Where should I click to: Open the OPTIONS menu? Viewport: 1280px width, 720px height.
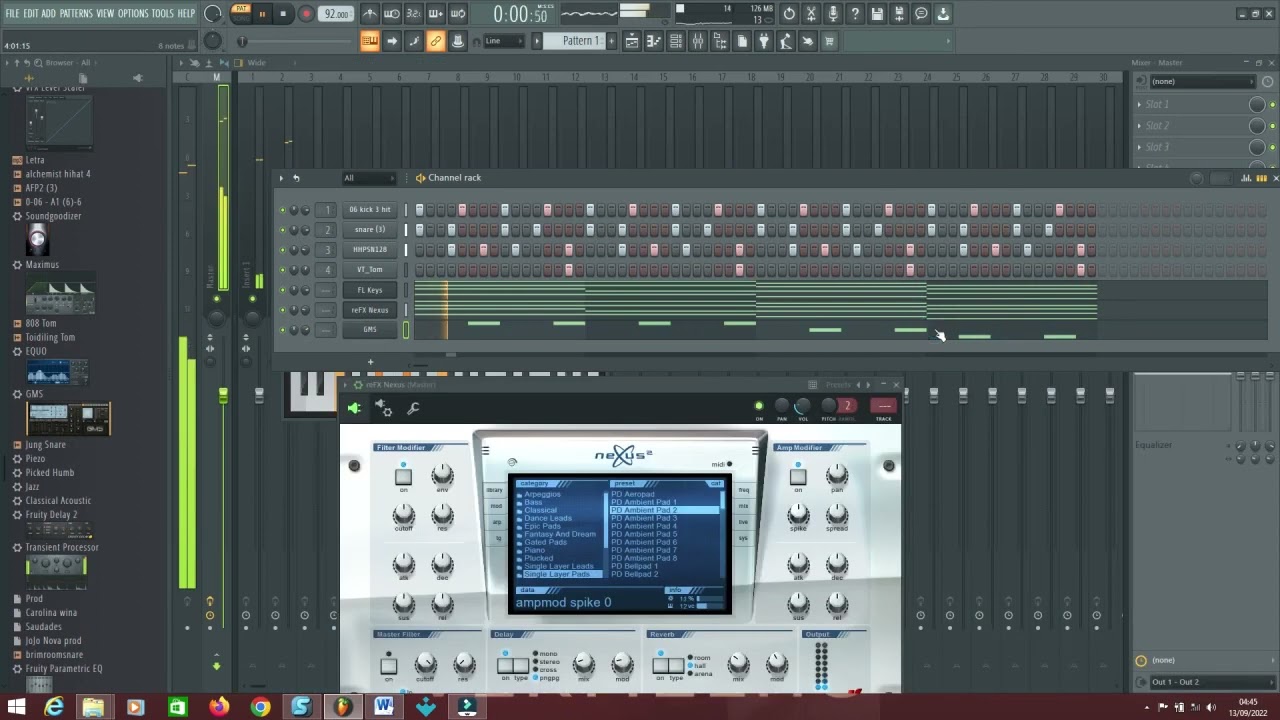(x=133, y=14)
